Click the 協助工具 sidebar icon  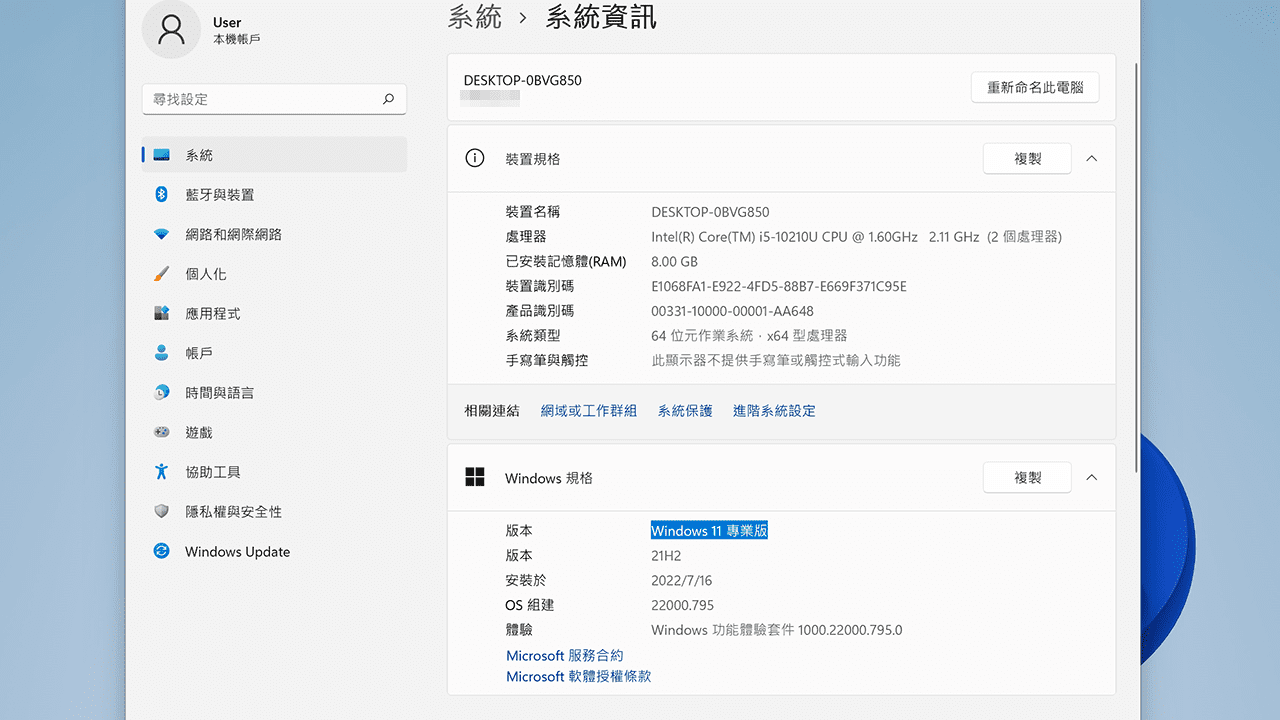pos(162,471)
